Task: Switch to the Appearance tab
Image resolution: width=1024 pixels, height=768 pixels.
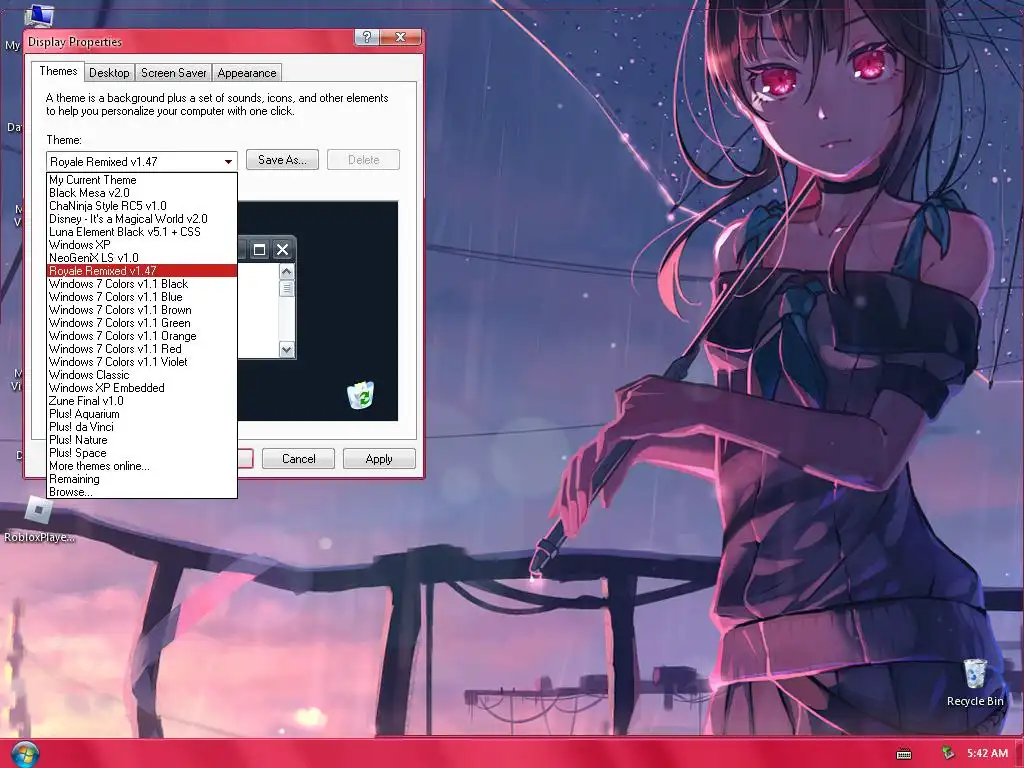Action: [x=247, y=73]
